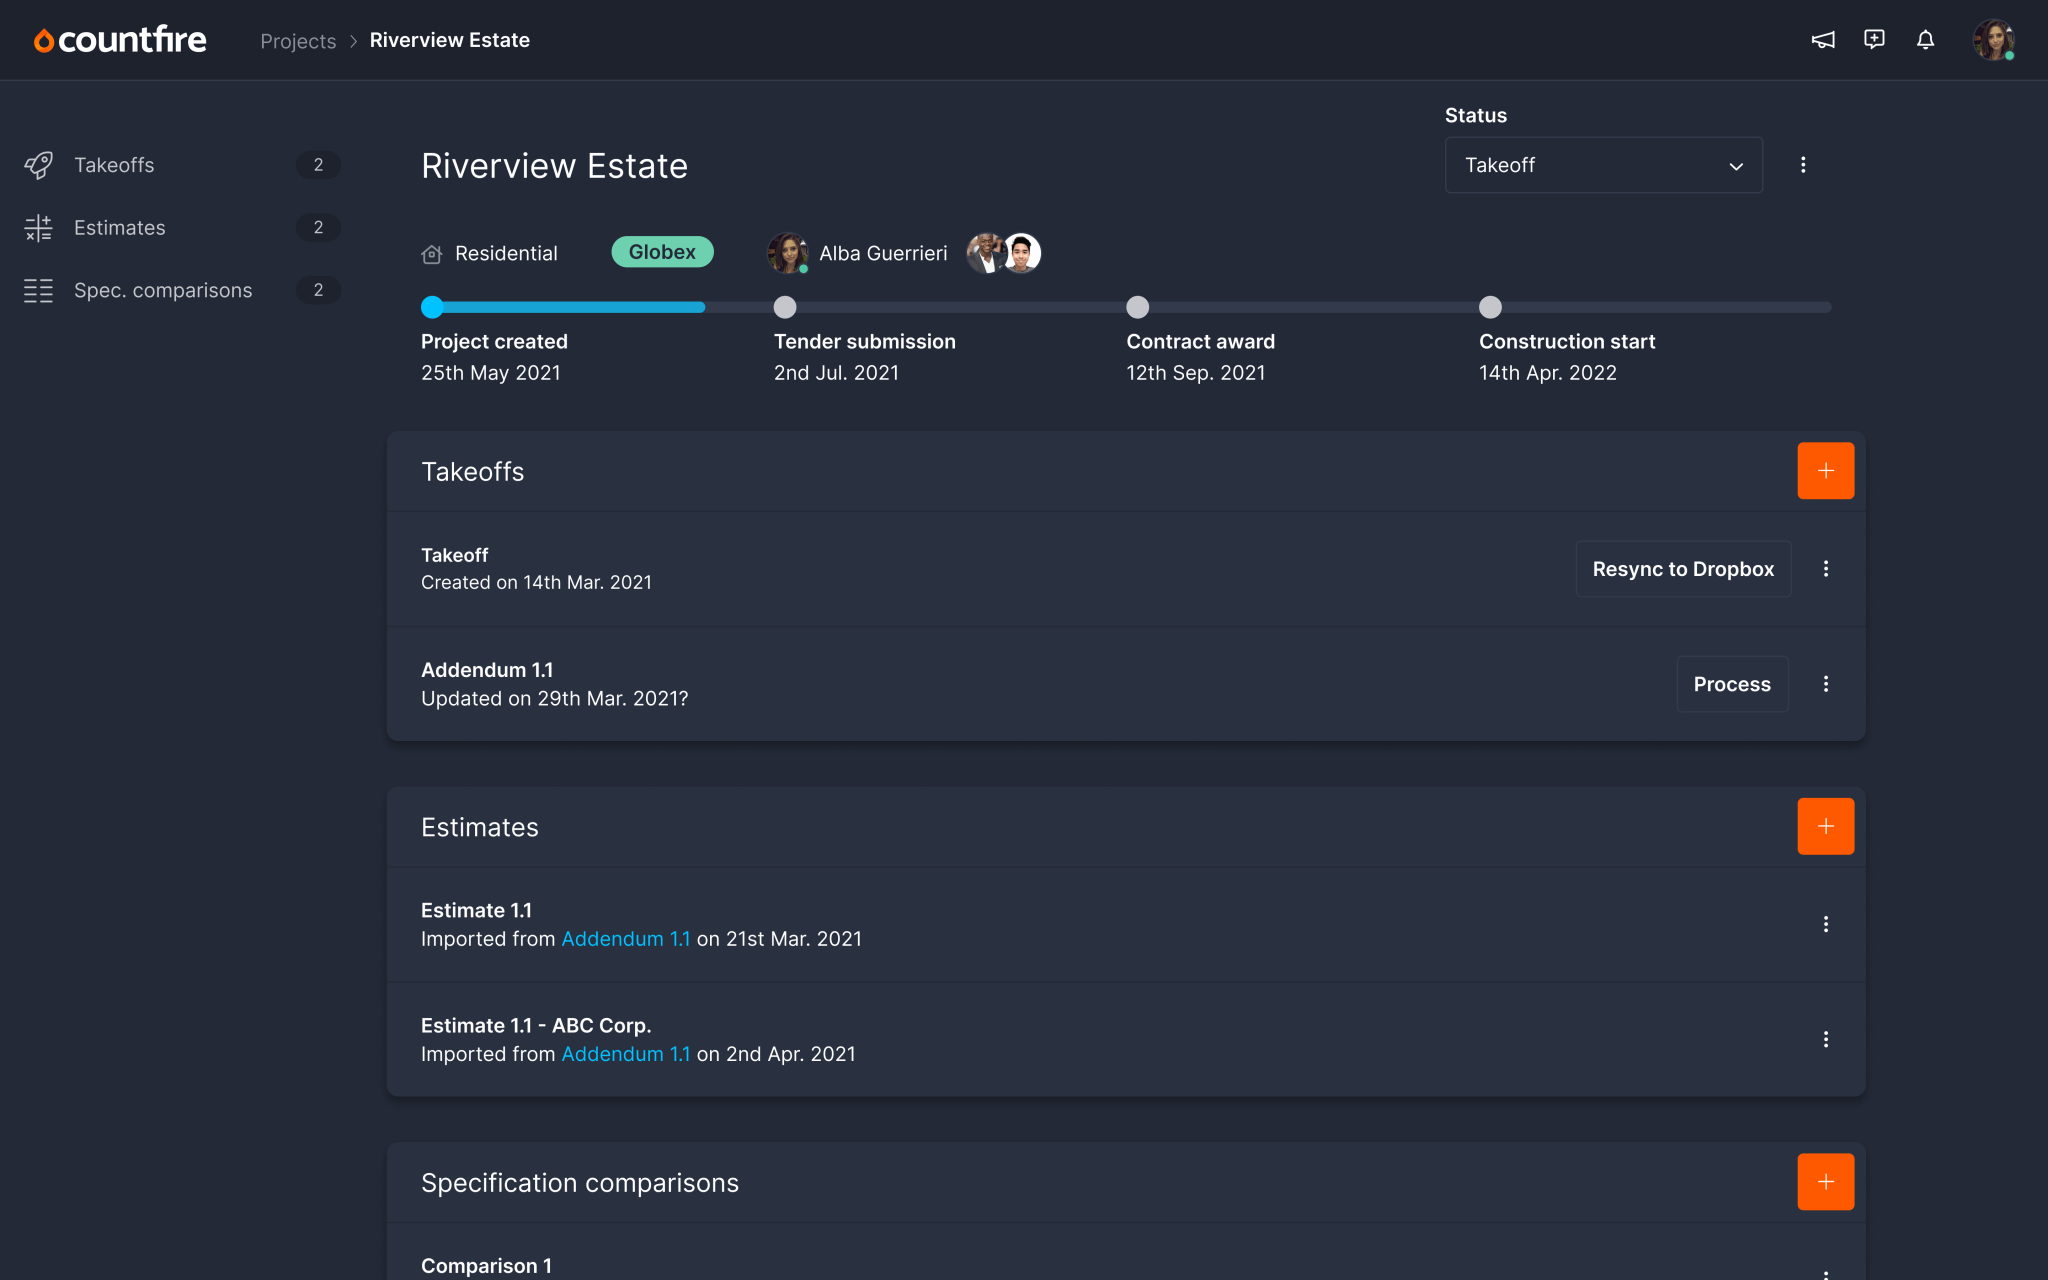
Task: Select the Tender submission timeline marker
Action: pos(785,307)
